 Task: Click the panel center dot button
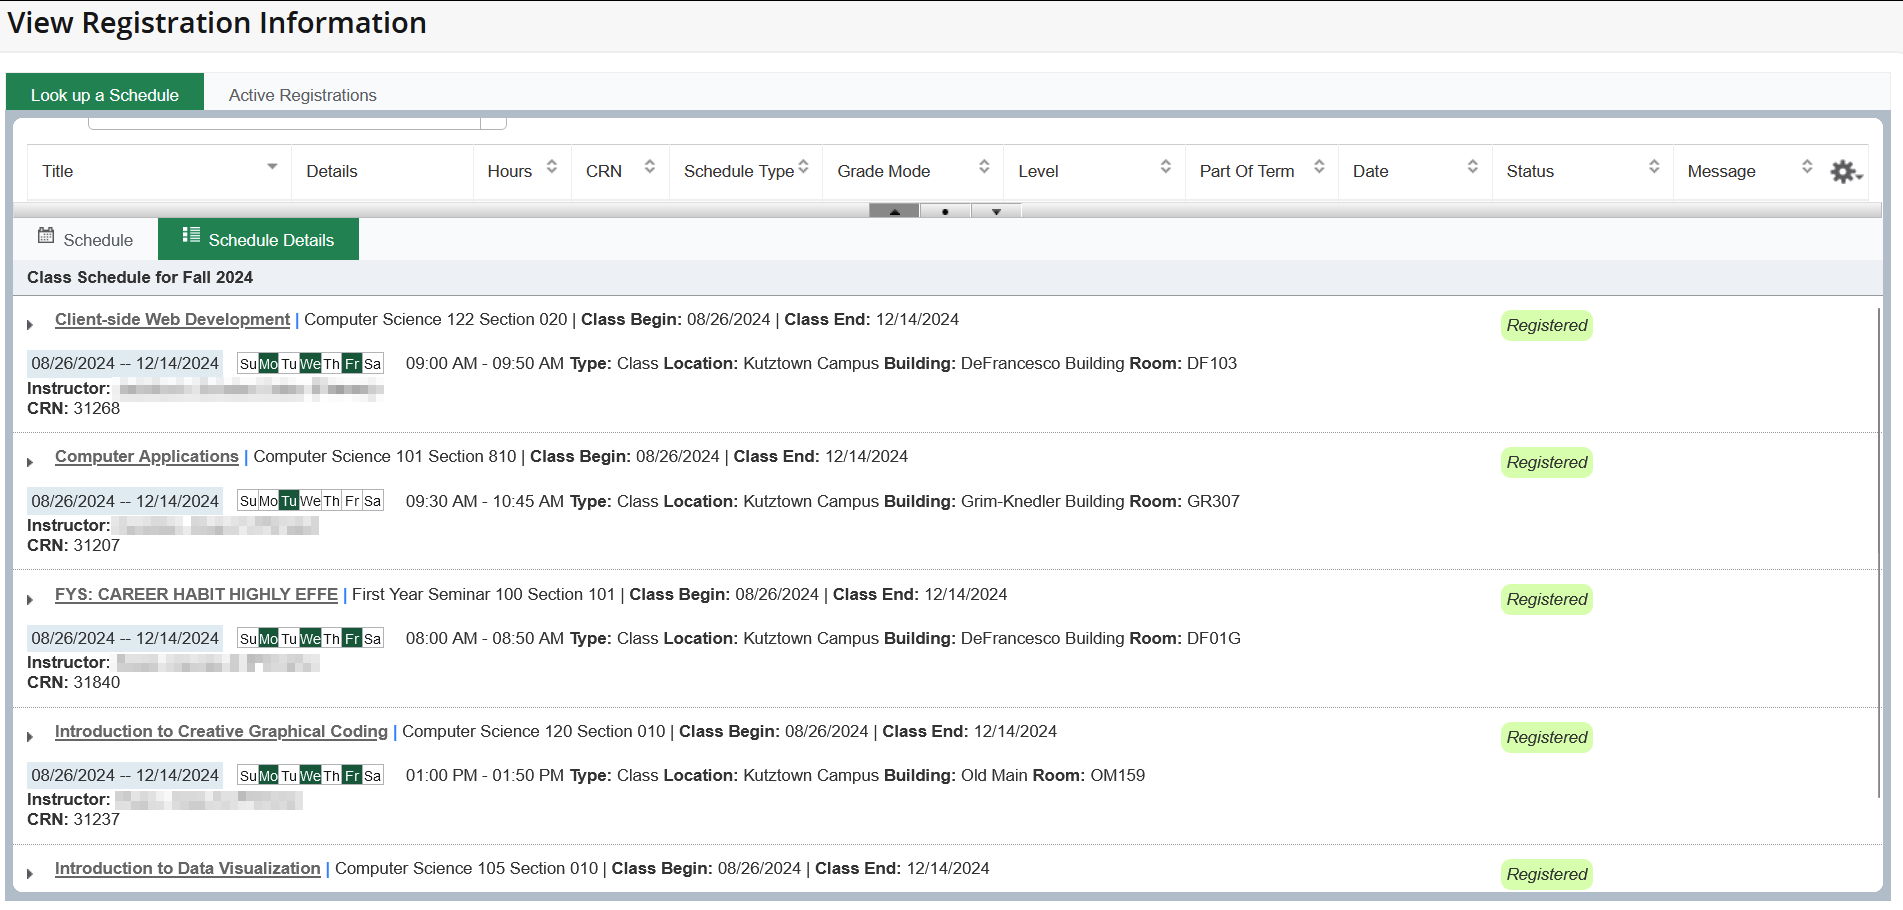pos(945,211)
